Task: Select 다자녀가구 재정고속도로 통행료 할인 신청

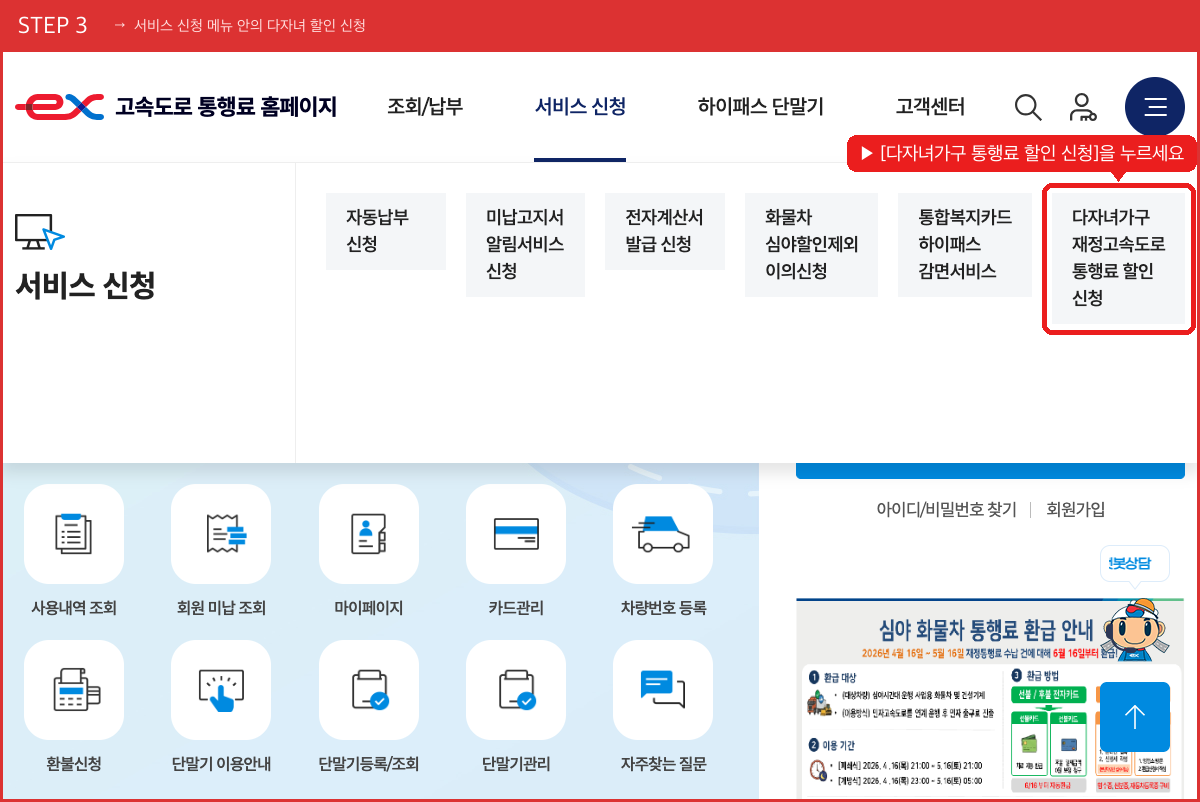Action: (x=1119, y=258)
